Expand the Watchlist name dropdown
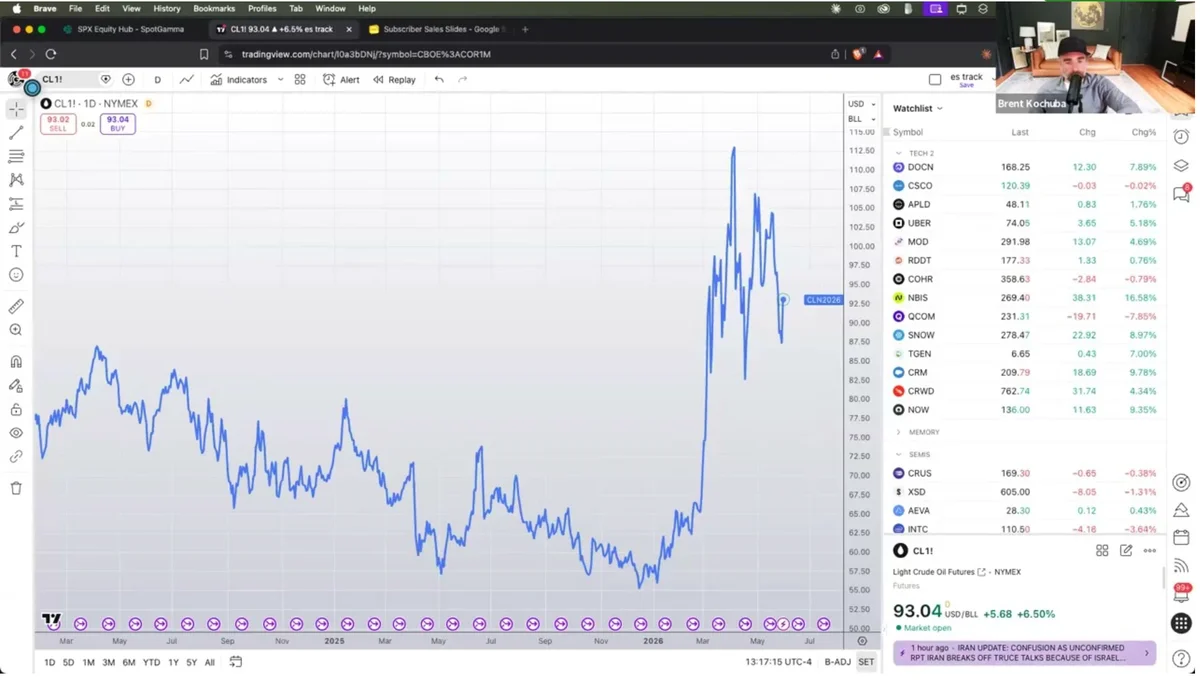Screen dimensions: 1200x680 coord(918,108)
